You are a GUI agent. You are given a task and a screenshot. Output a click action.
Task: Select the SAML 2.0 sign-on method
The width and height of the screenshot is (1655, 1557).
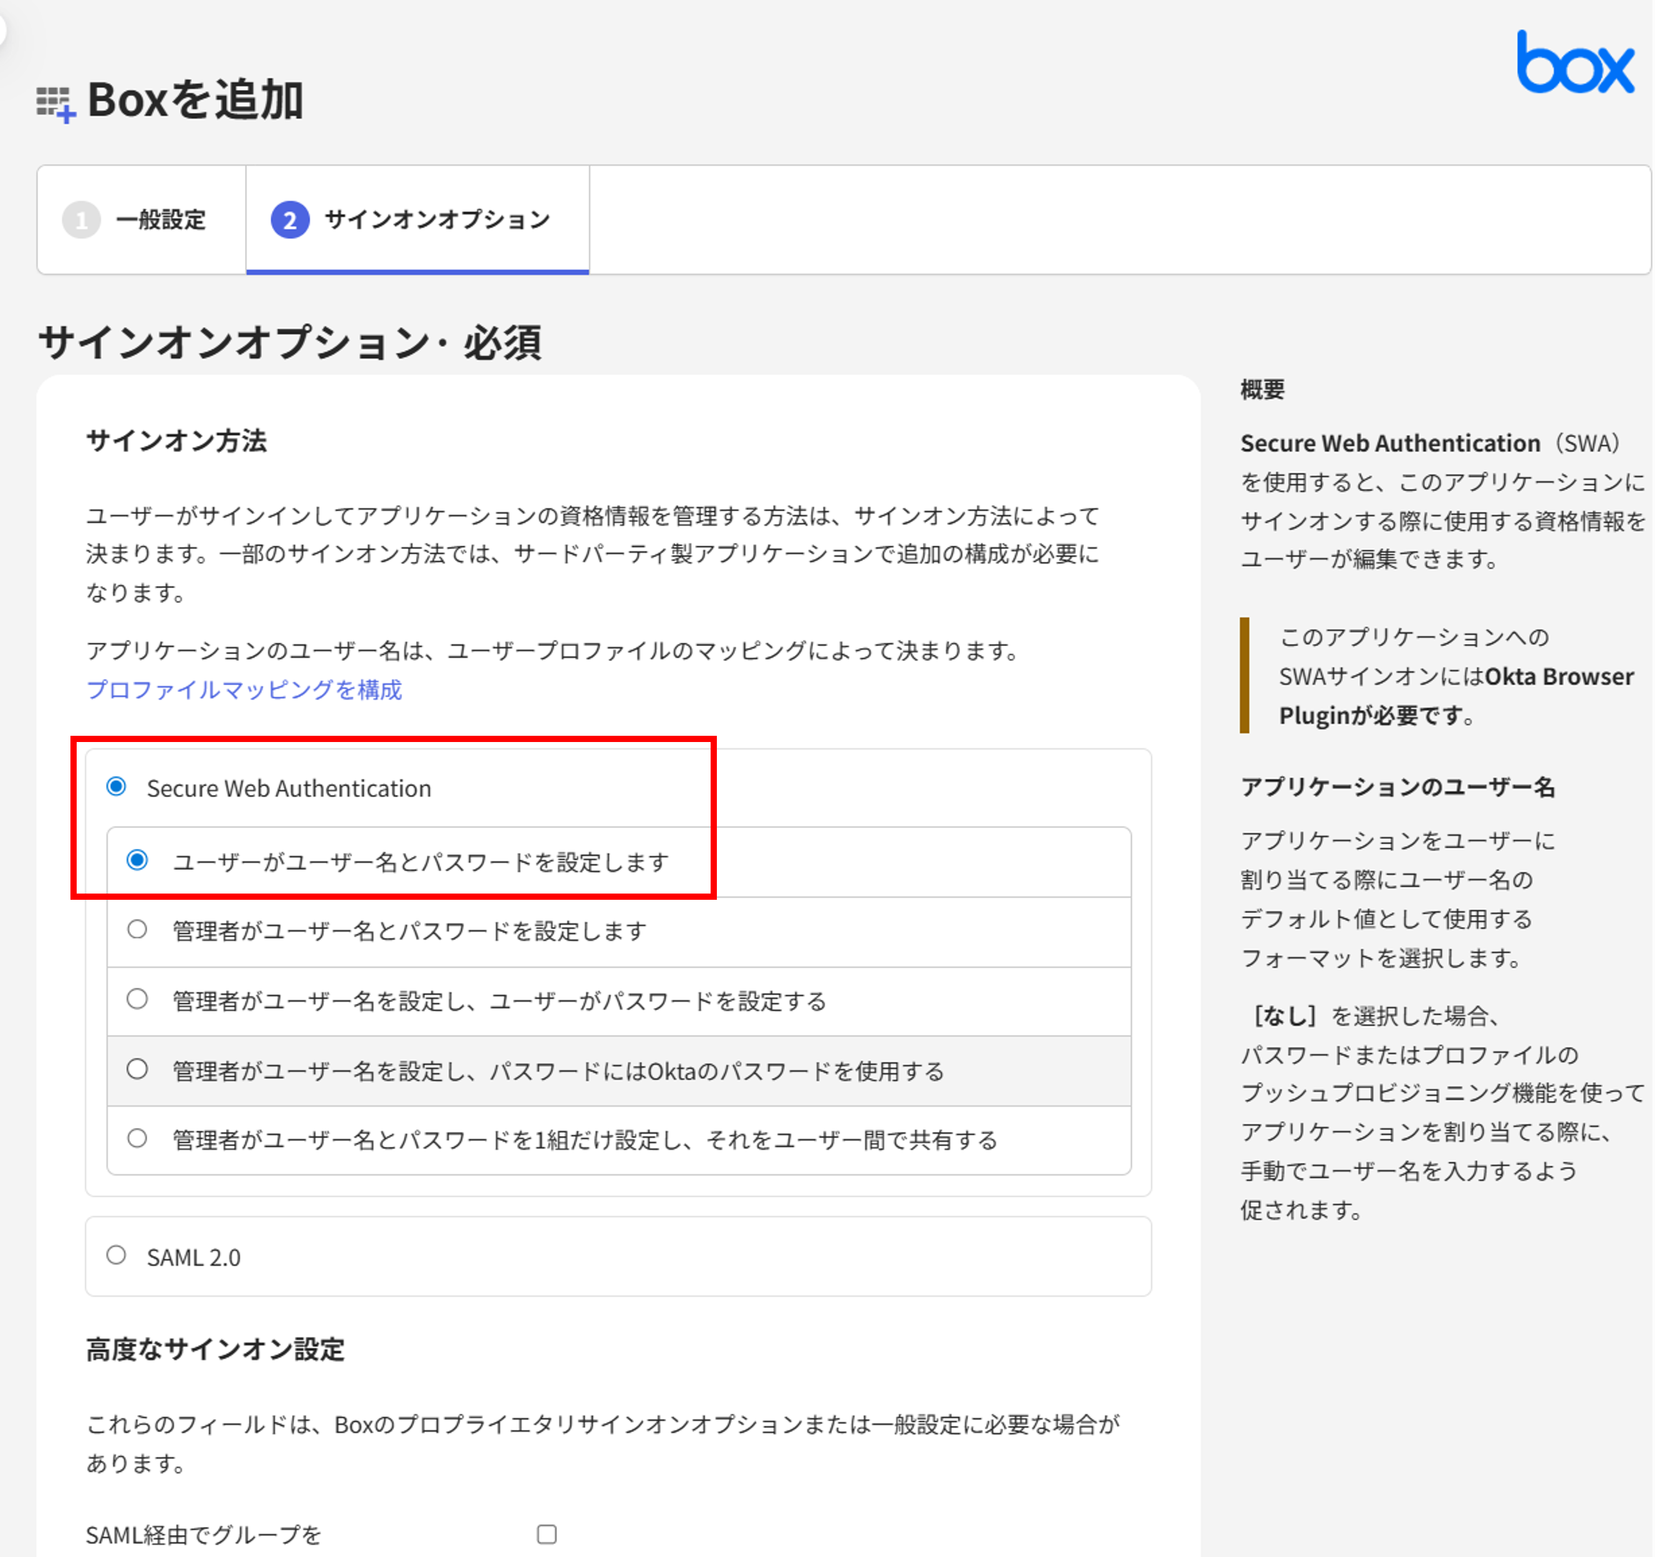pos(117,1256)
